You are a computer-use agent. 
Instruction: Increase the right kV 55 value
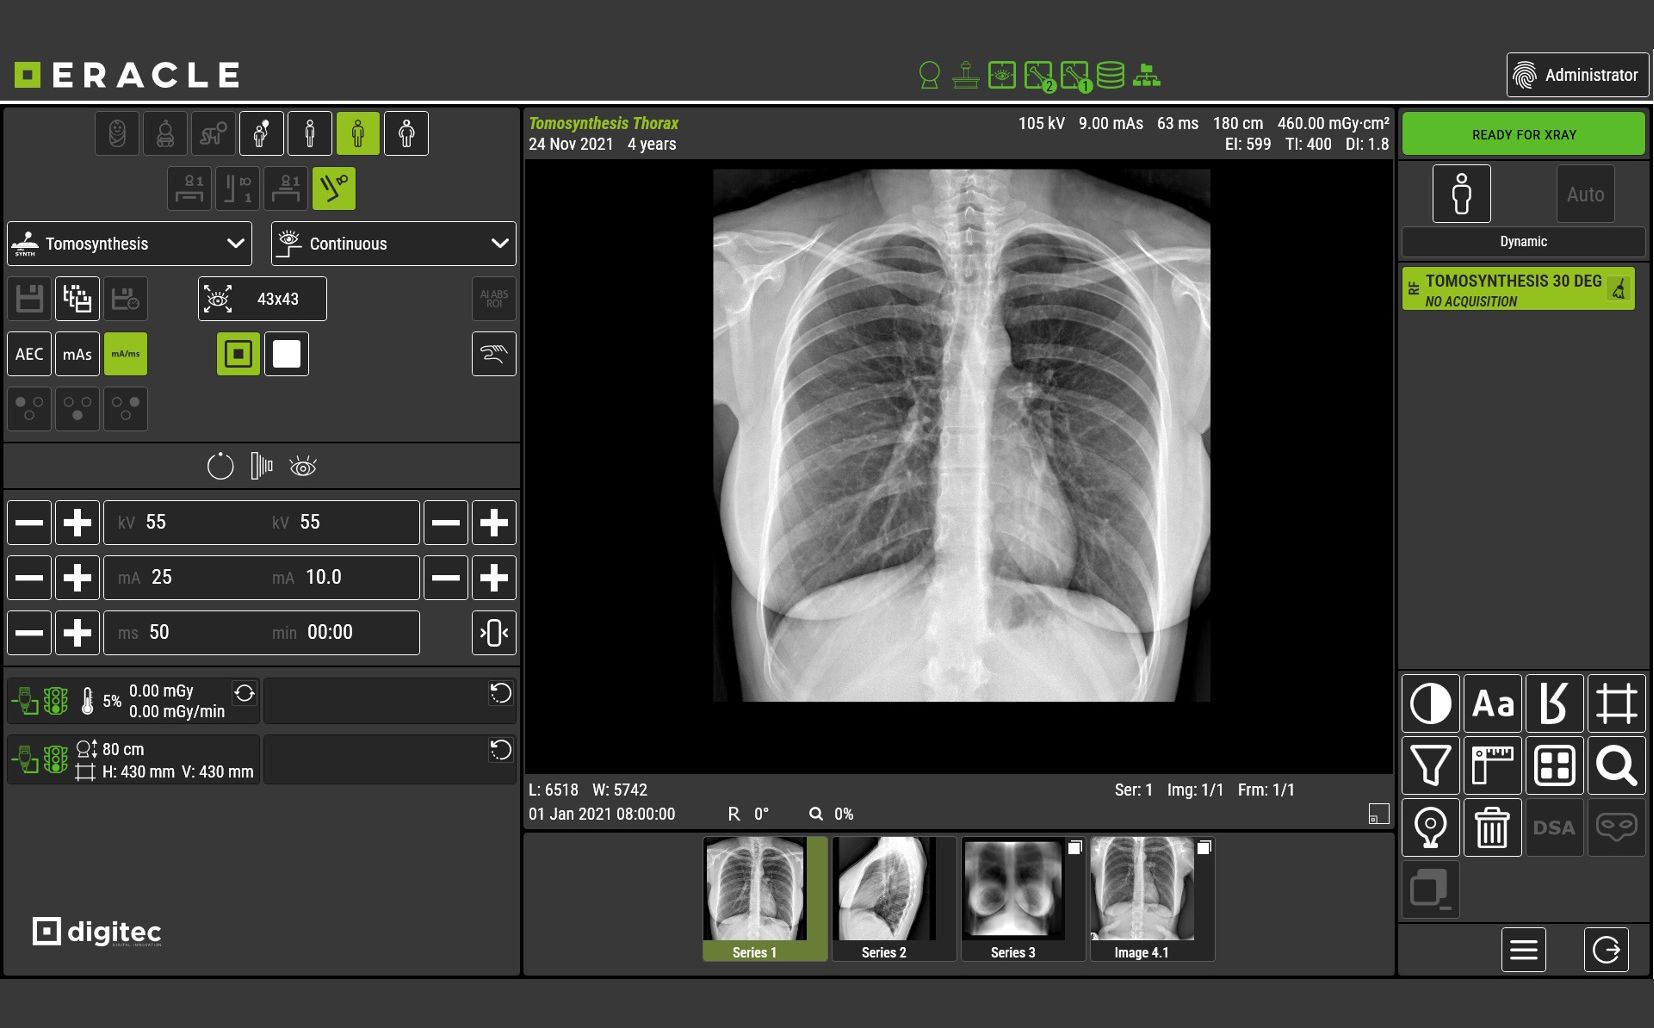click(494, 522)
